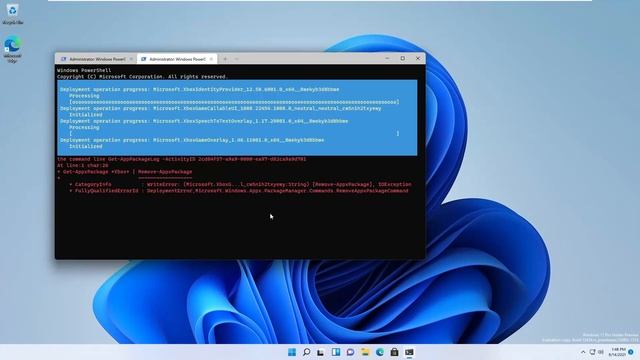Open the Widgets panel from taskbar
Screen dimensions: 640x360
click(x=336, y=352)
